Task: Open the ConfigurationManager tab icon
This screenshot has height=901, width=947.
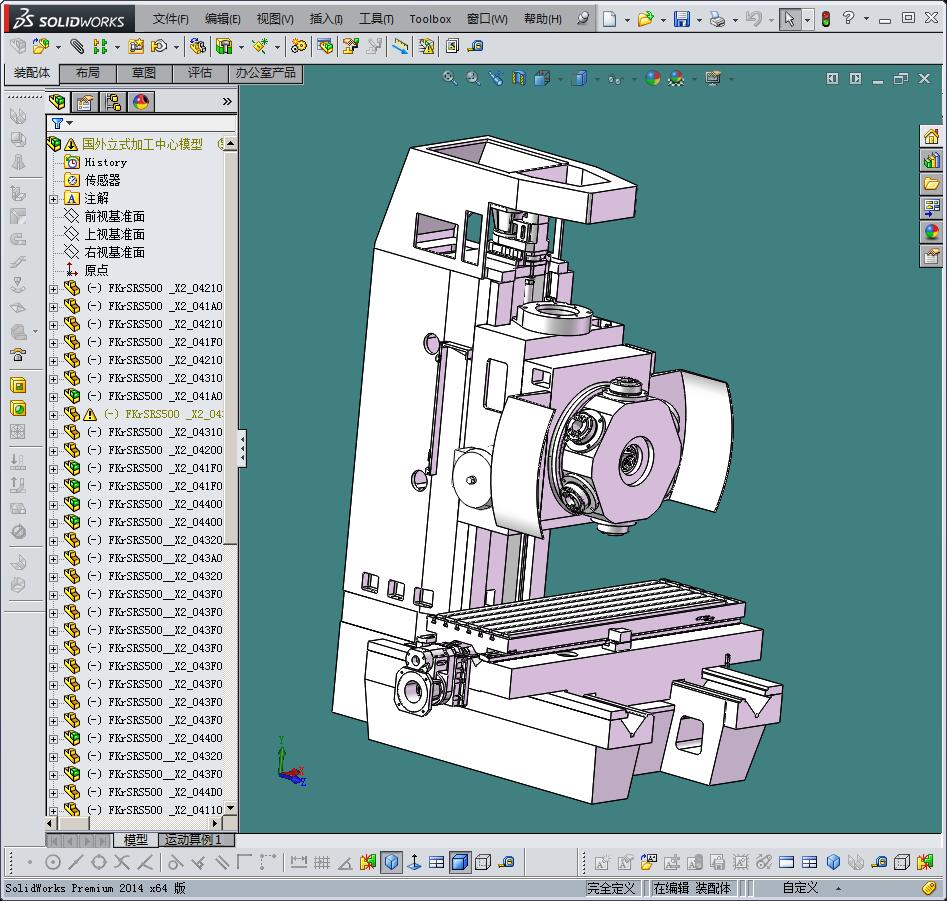Action: [x=113, y=101]
